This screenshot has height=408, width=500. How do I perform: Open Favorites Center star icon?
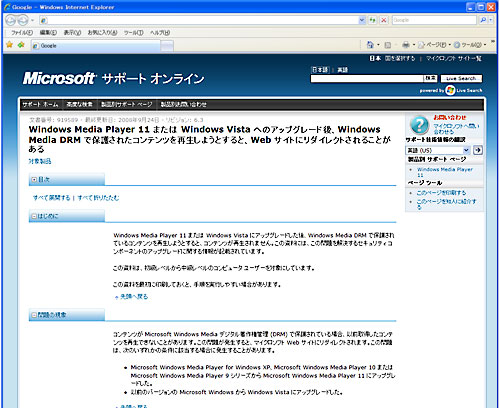[x=10, y=45]
